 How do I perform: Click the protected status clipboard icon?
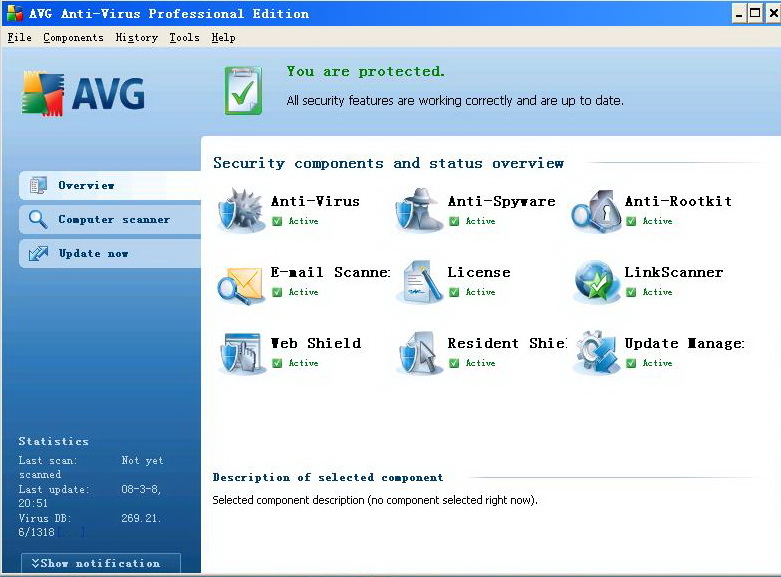(x=243, y=91)
